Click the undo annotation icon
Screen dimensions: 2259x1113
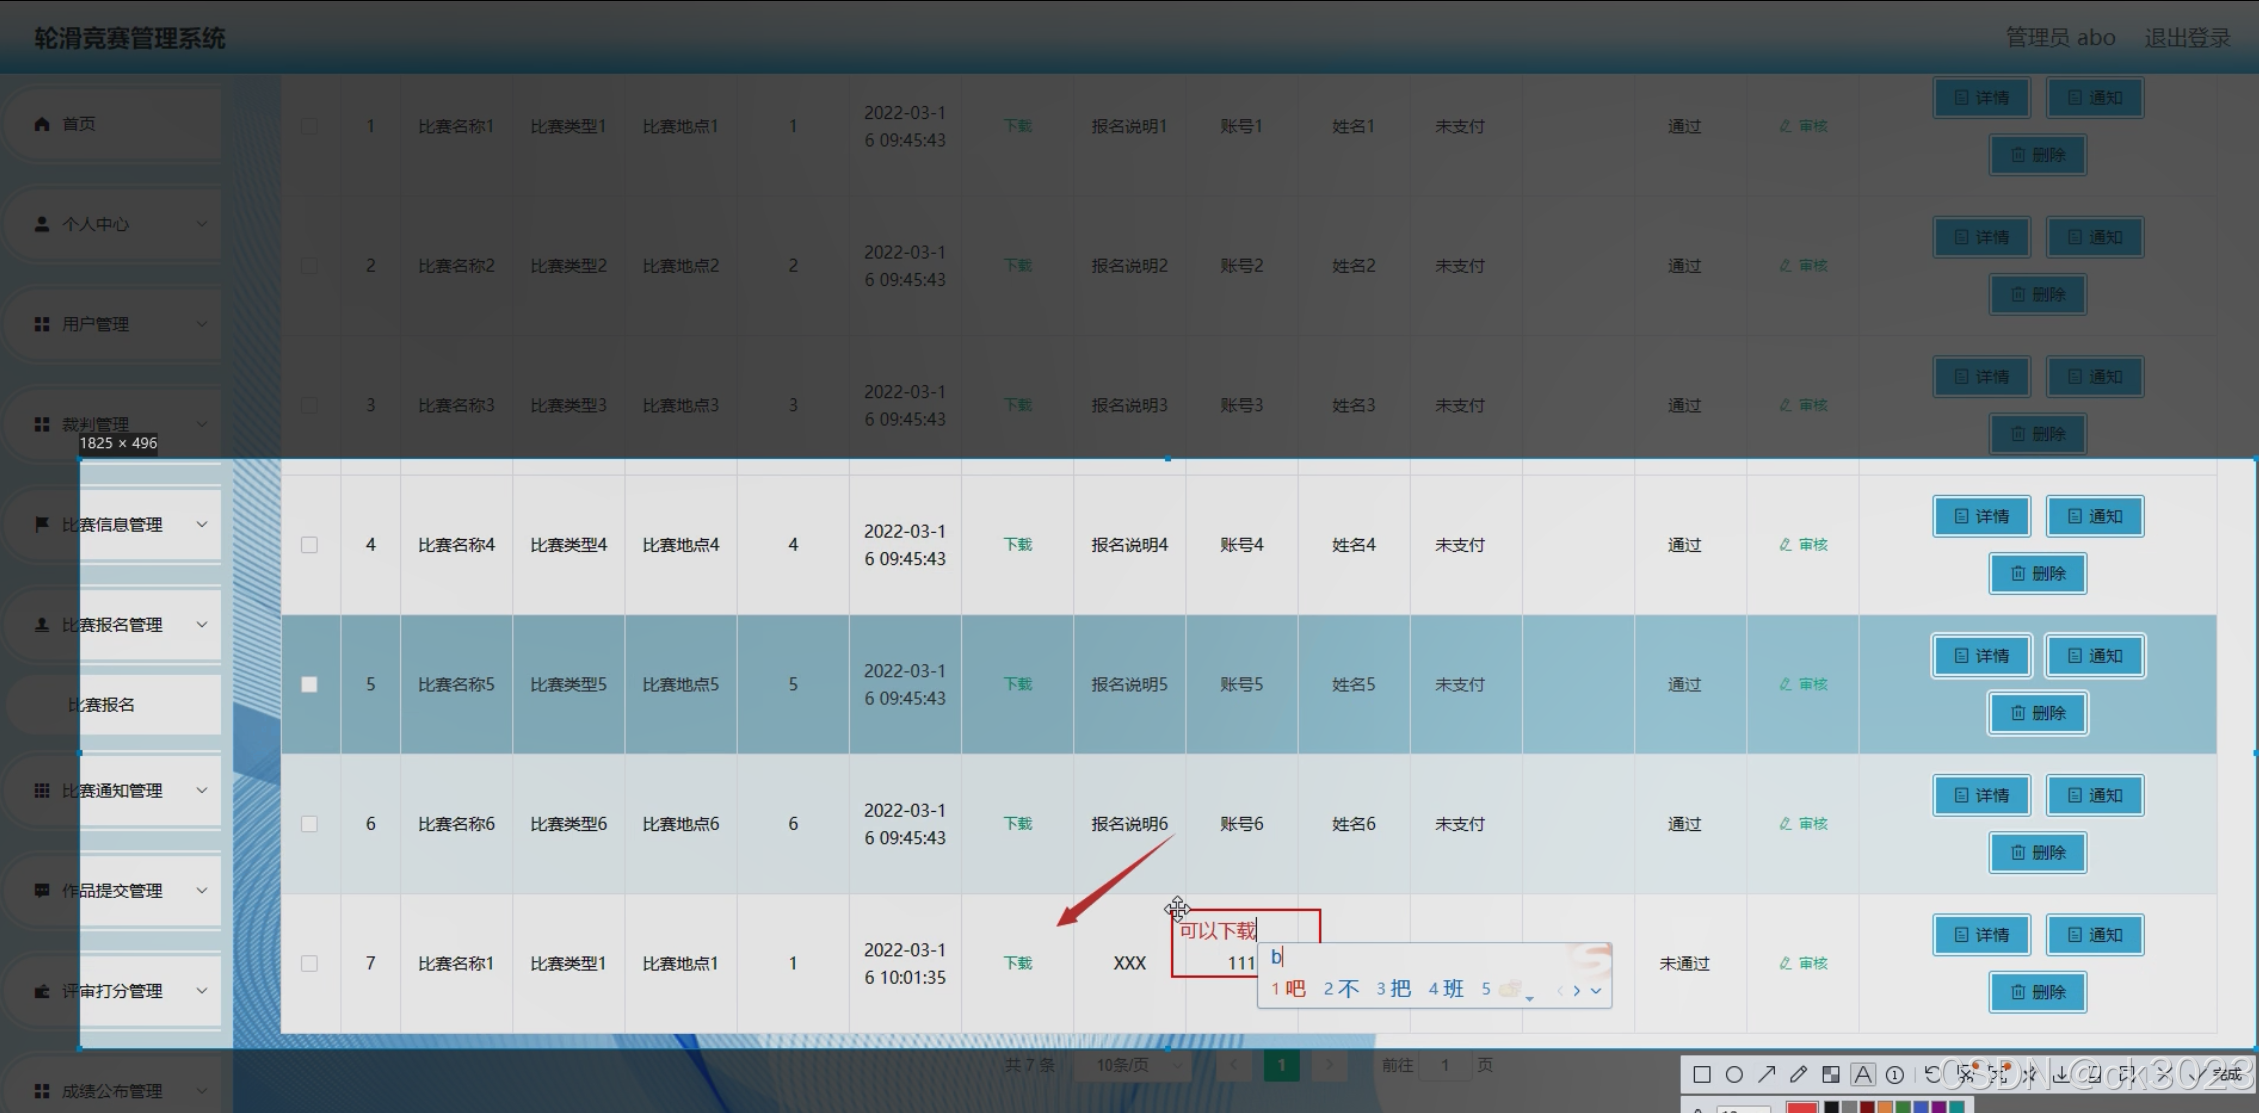1932,1075
